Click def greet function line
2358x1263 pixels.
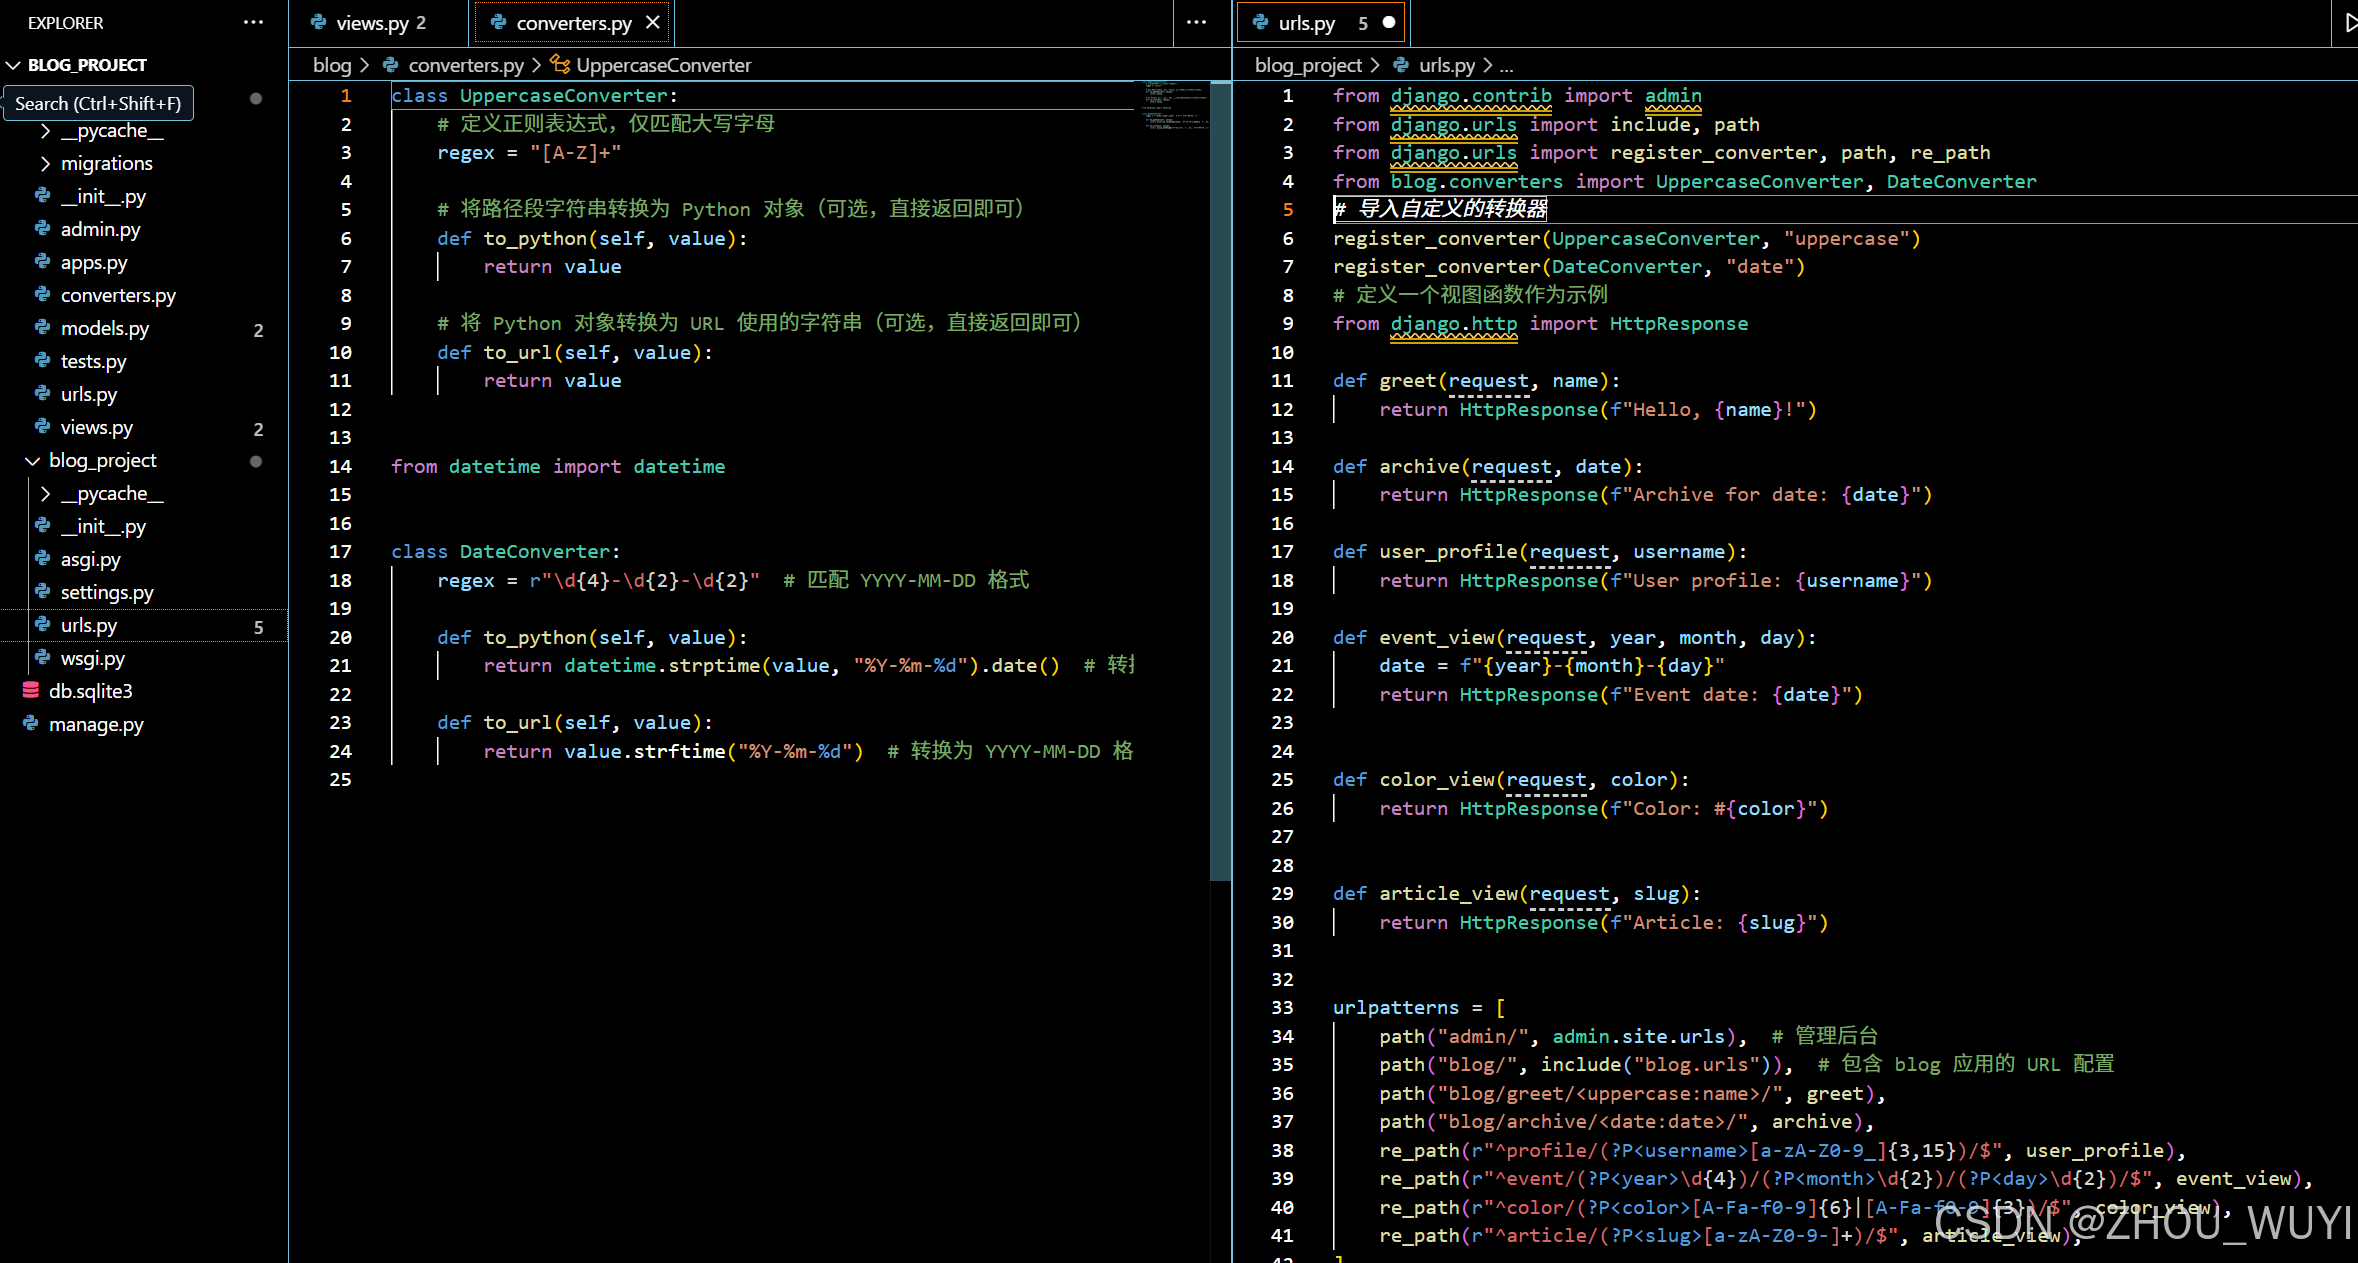point(1476,381)
